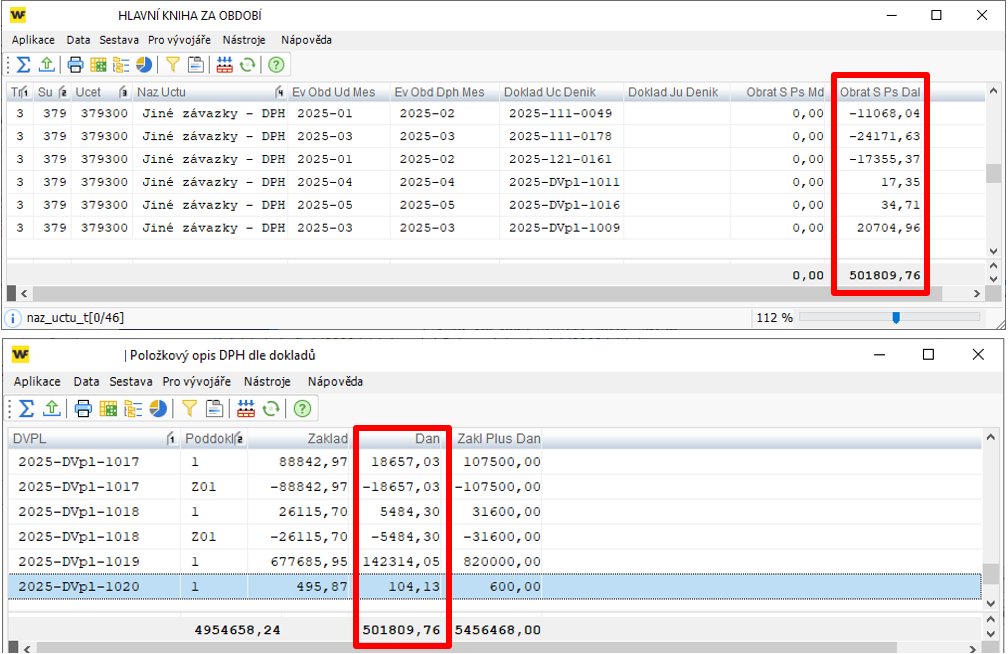Print the Položkový opis DPH report
This screenshot has width=1008, height=654.
point(84,408)
